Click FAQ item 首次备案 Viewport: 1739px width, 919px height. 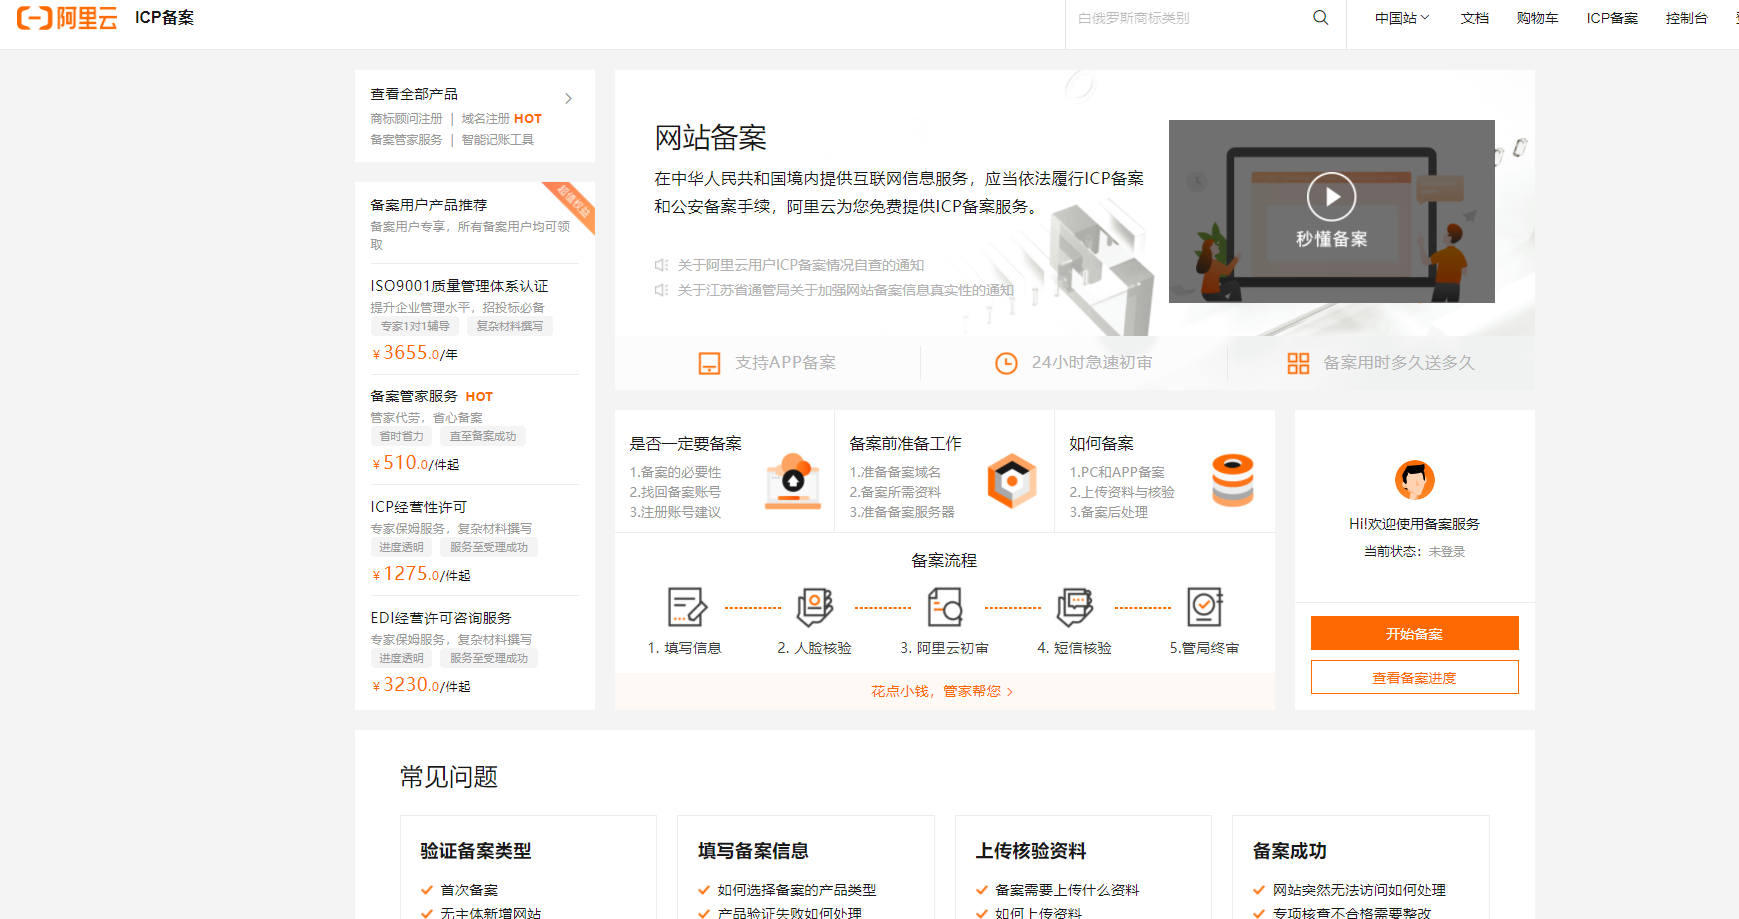pos(469,890)
